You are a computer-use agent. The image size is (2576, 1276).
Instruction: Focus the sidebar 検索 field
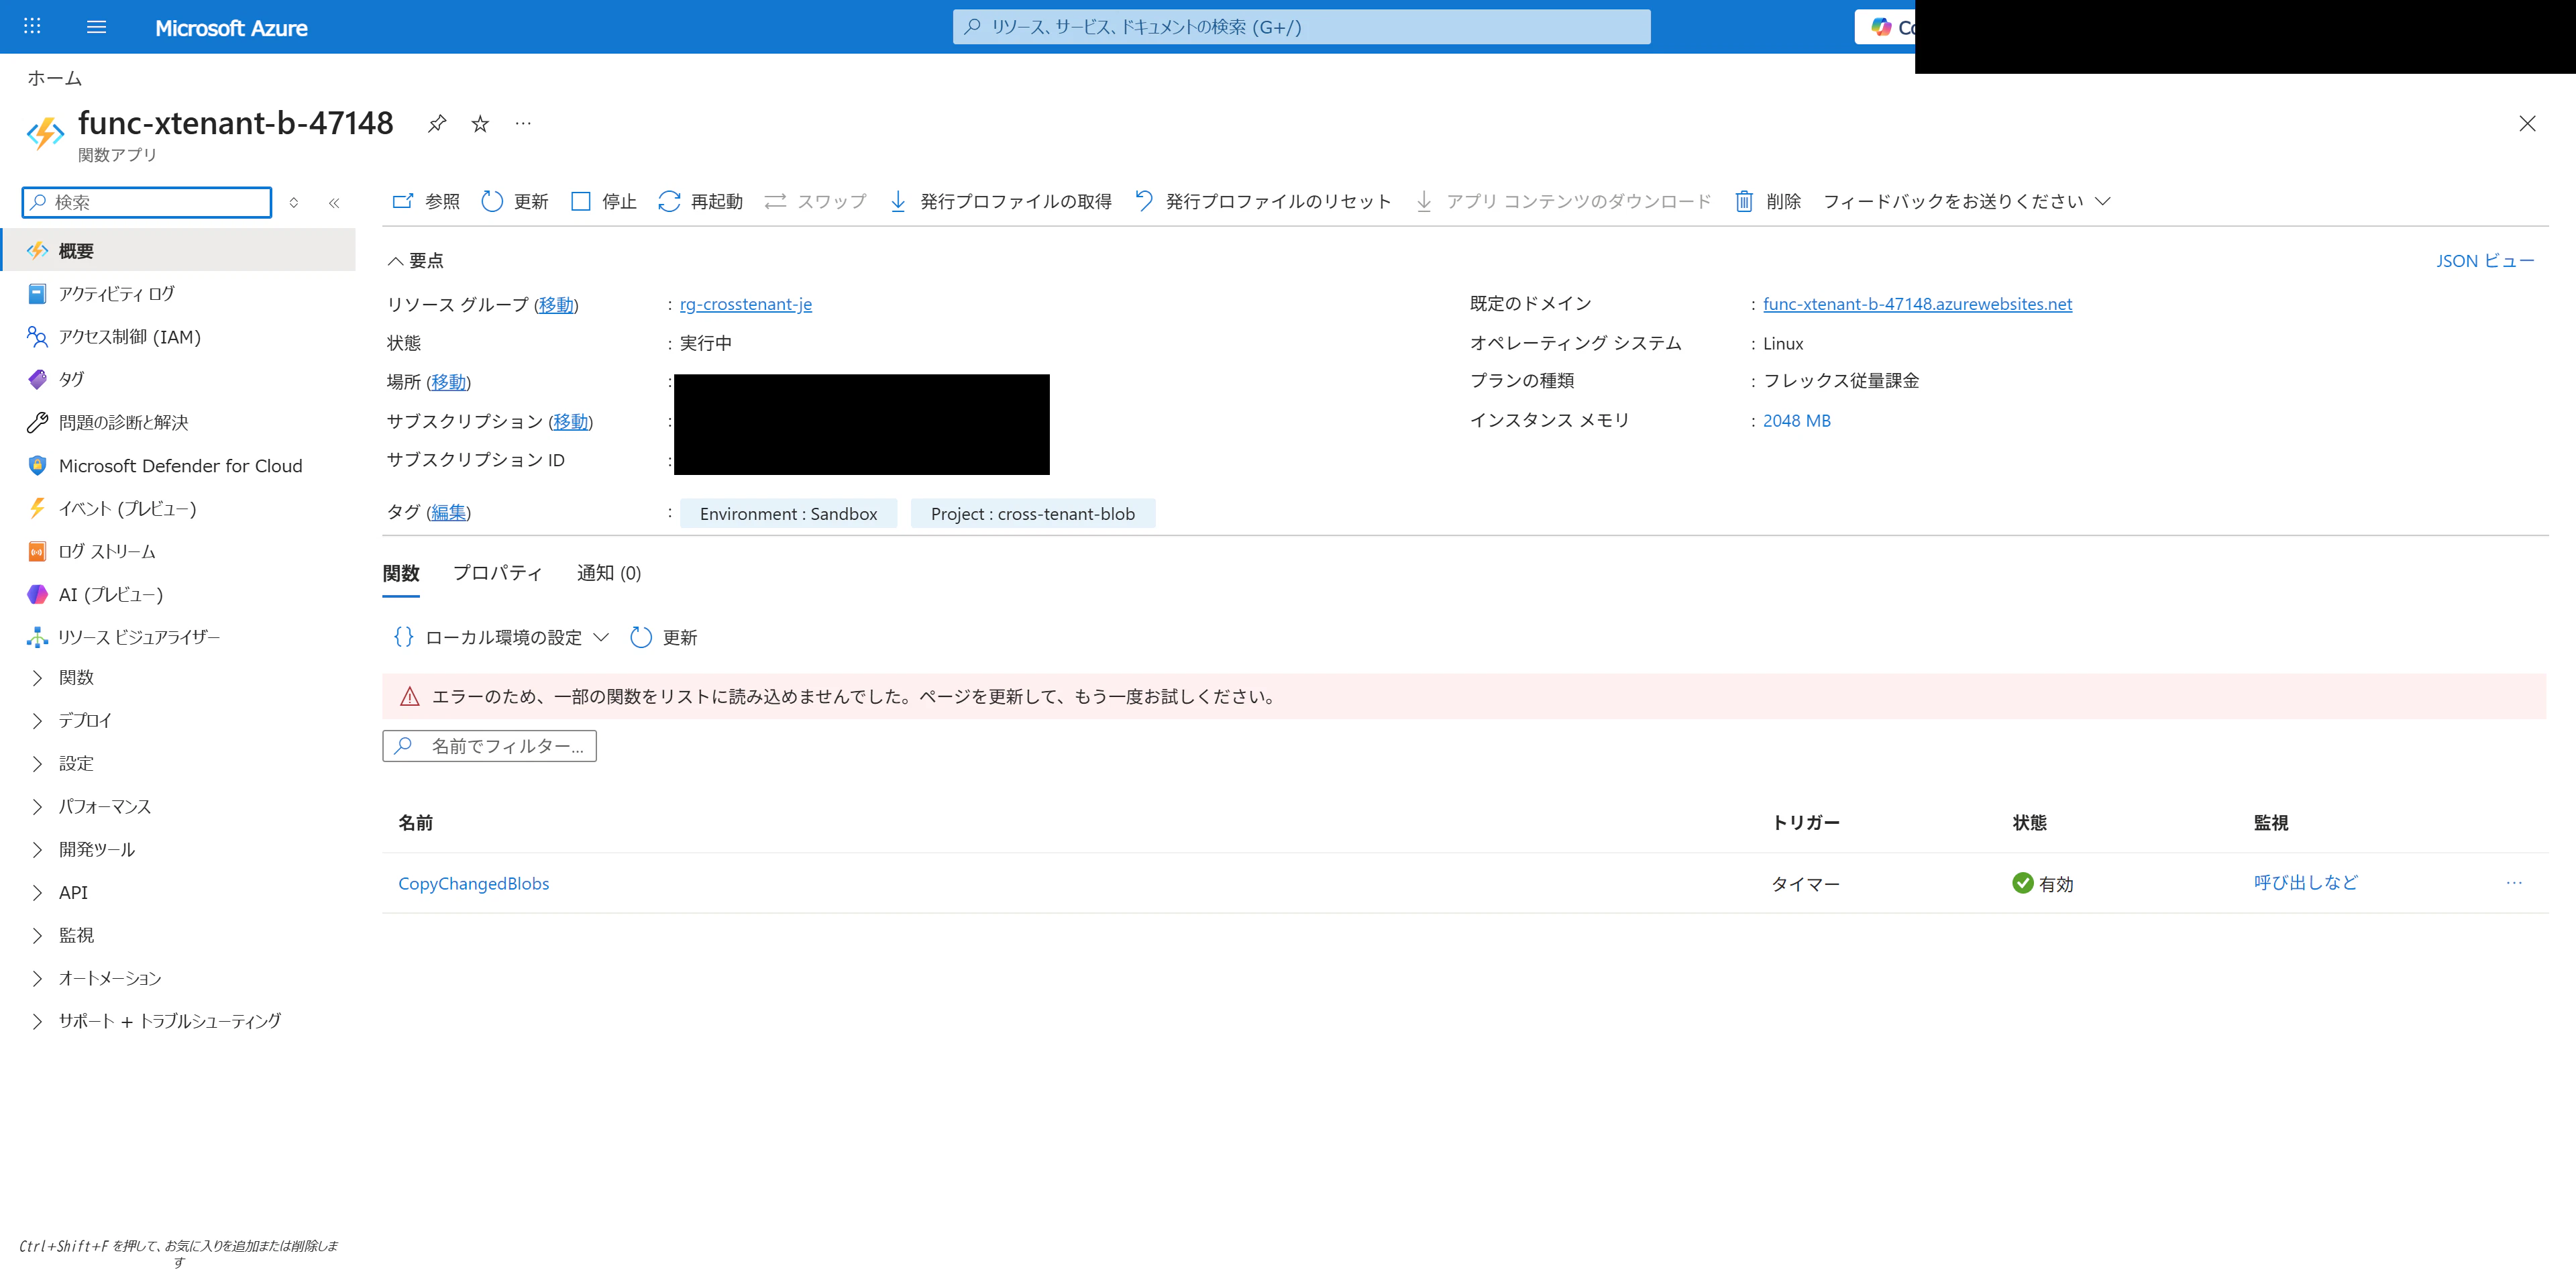click(x=147, y=202)
